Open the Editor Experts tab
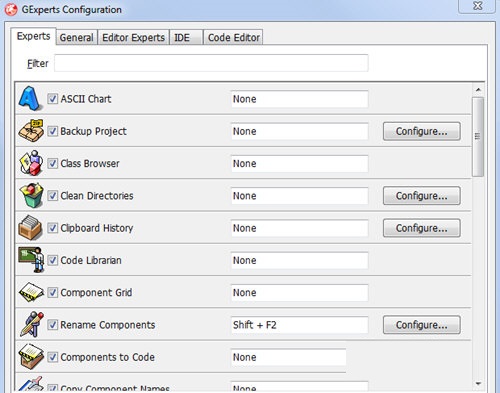500x393 pixels. [133, 37]
